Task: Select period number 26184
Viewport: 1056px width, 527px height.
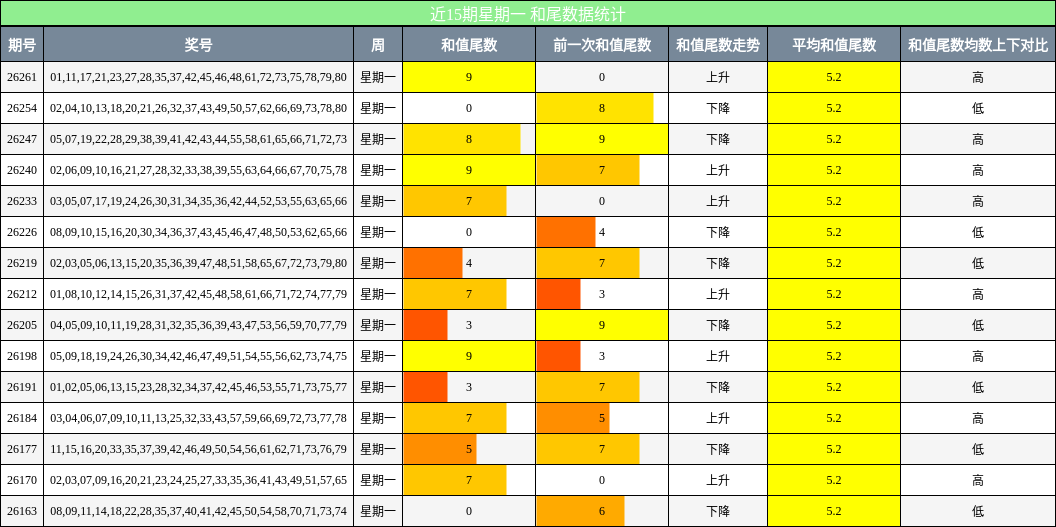Action: click(22, 418)
